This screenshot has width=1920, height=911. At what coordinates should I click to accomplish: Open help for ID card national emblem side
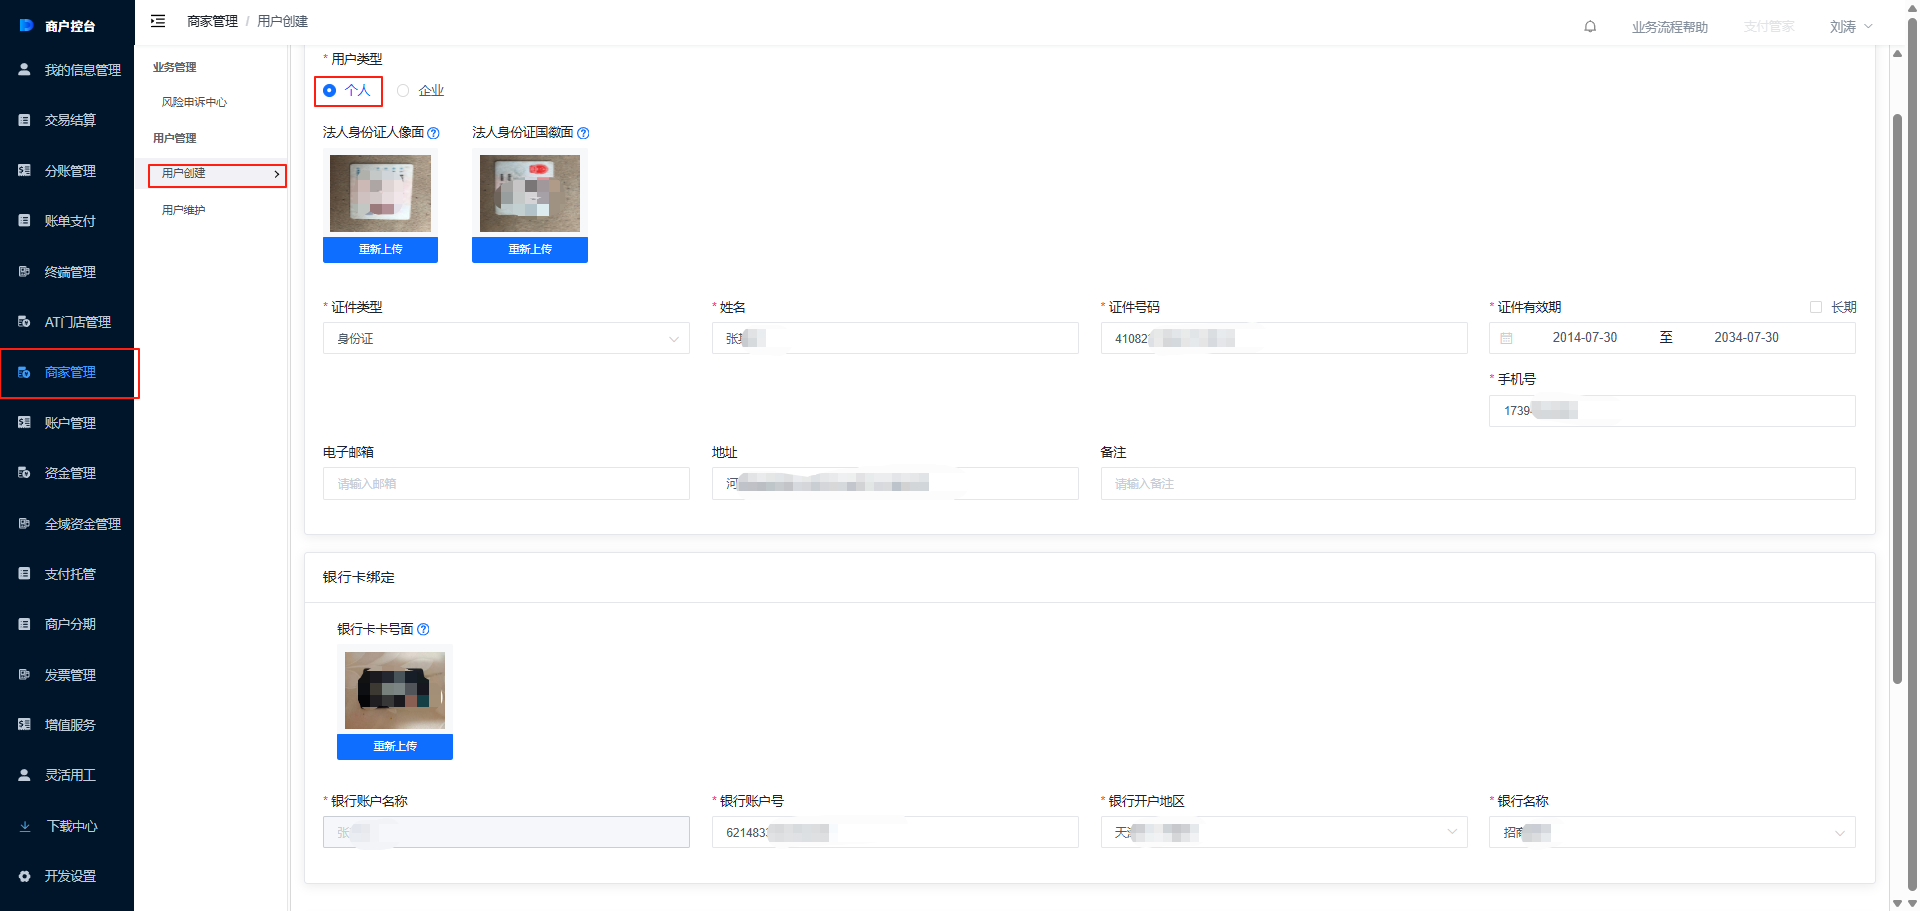(x=583, y=133)
